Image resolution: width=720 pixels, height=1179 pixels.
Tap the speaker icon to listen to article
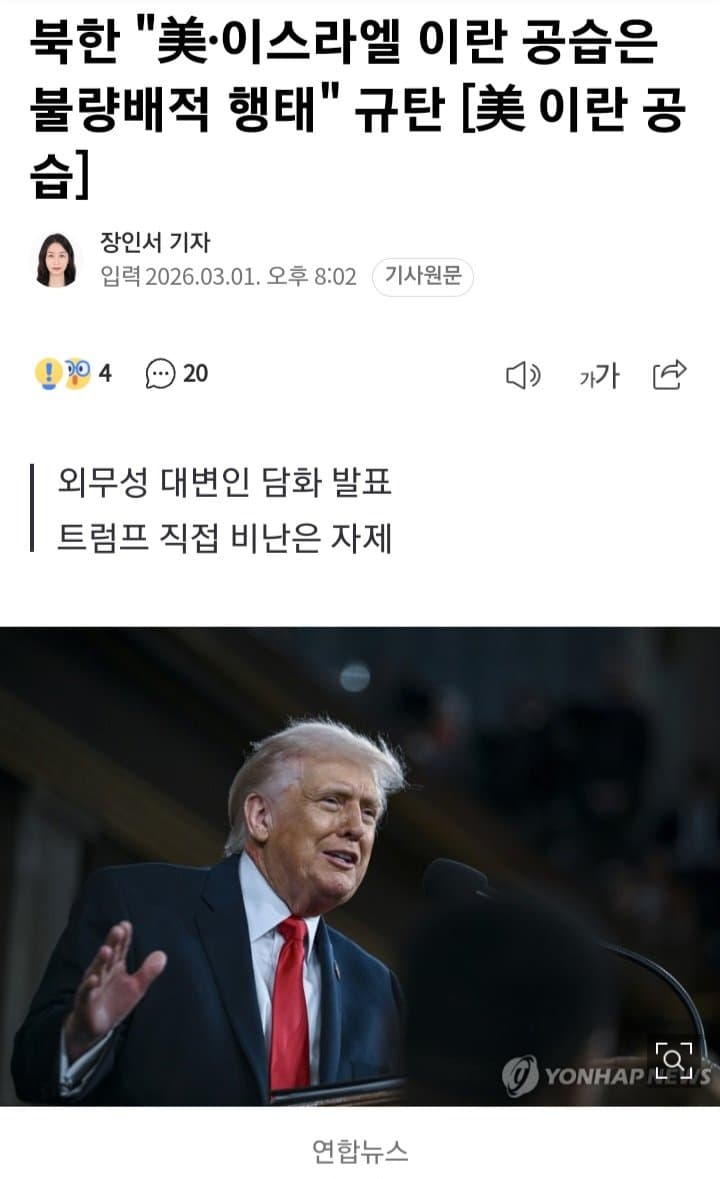coord(522,374)
